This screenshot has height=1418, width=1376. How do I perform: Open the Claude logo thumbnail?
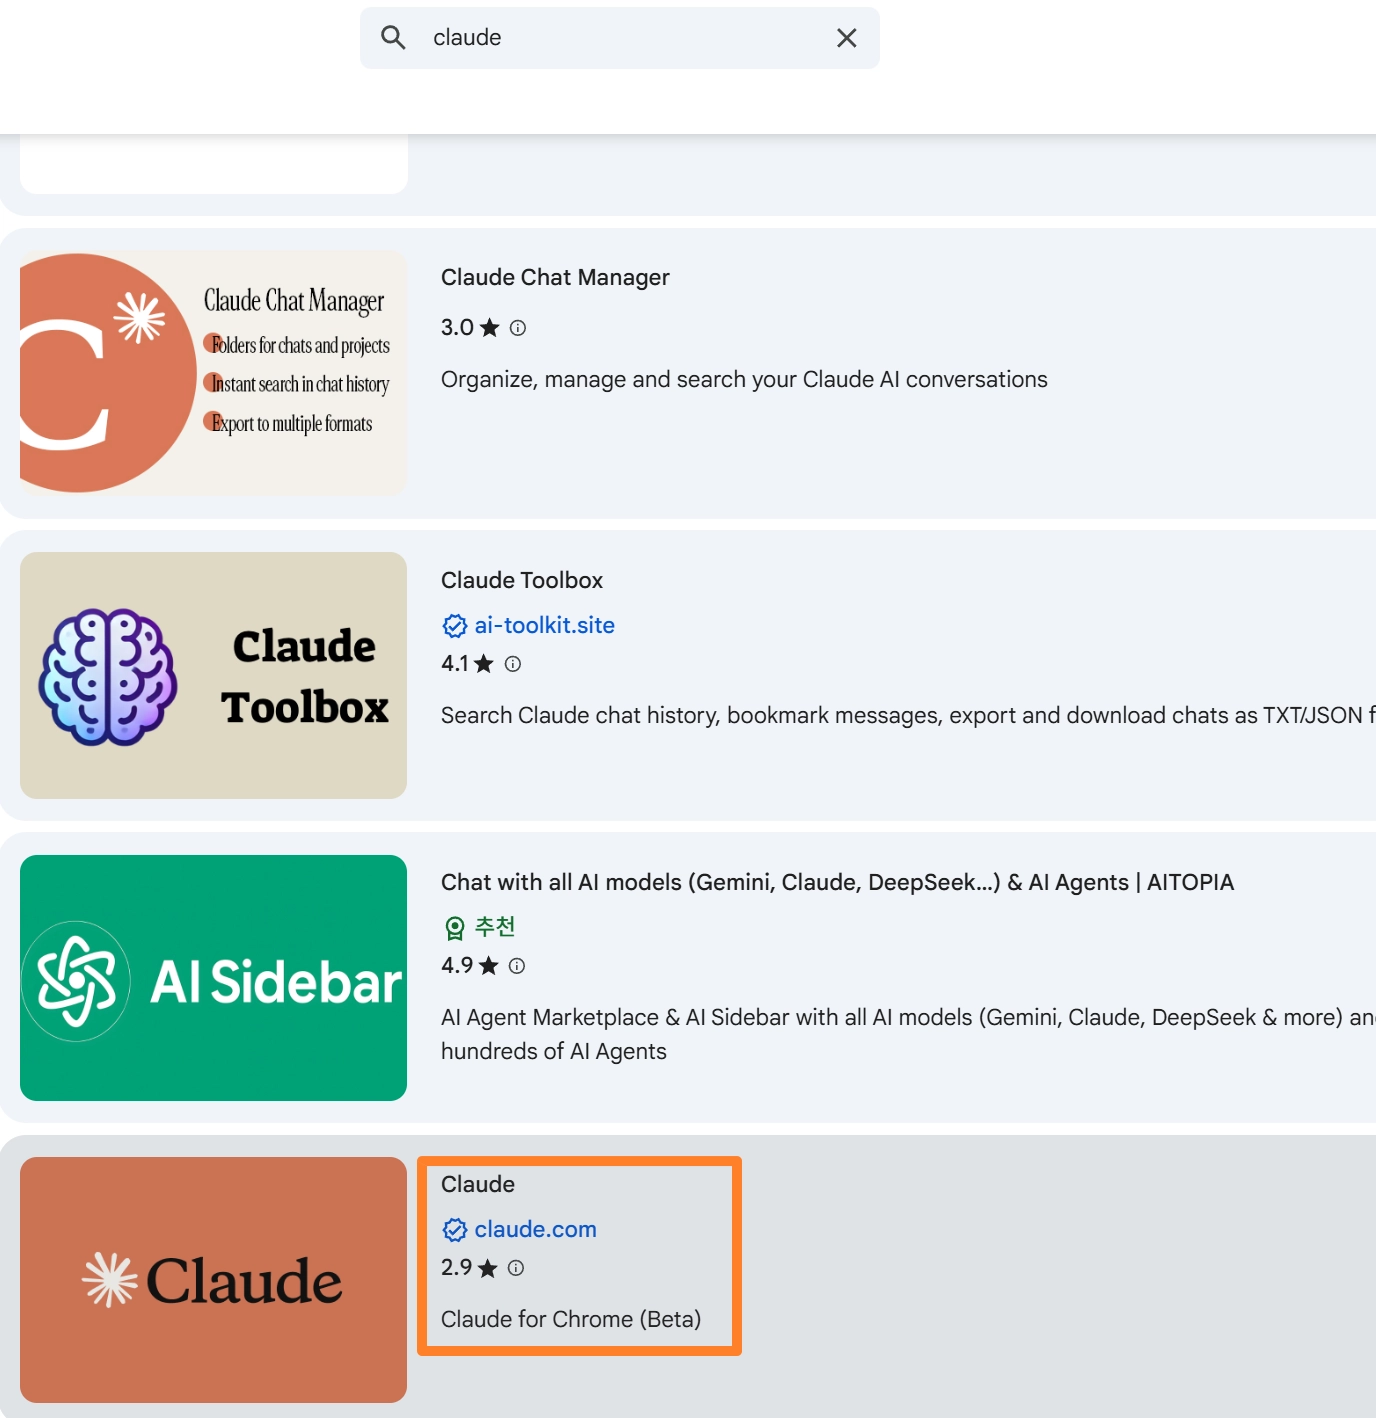pos(213,1280)
